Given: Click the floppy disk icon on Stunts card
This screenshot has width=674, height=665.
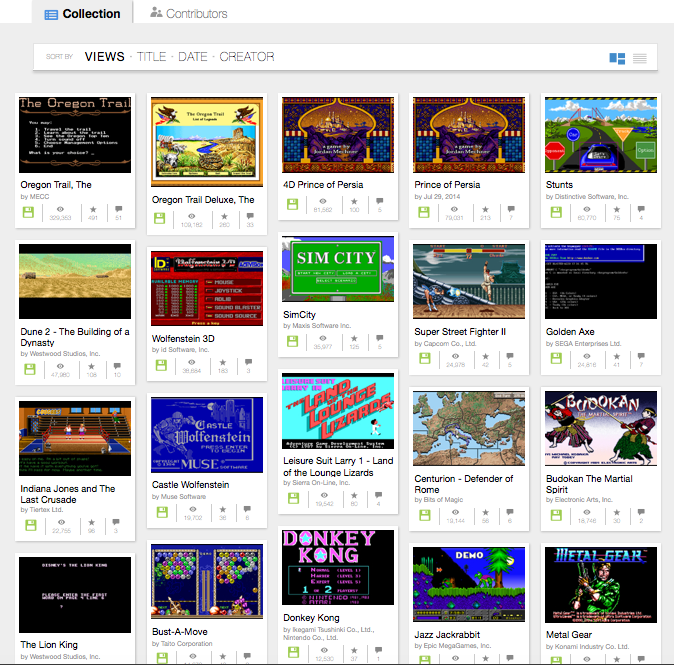Looking at the screenshot, I should coord(556,212).
